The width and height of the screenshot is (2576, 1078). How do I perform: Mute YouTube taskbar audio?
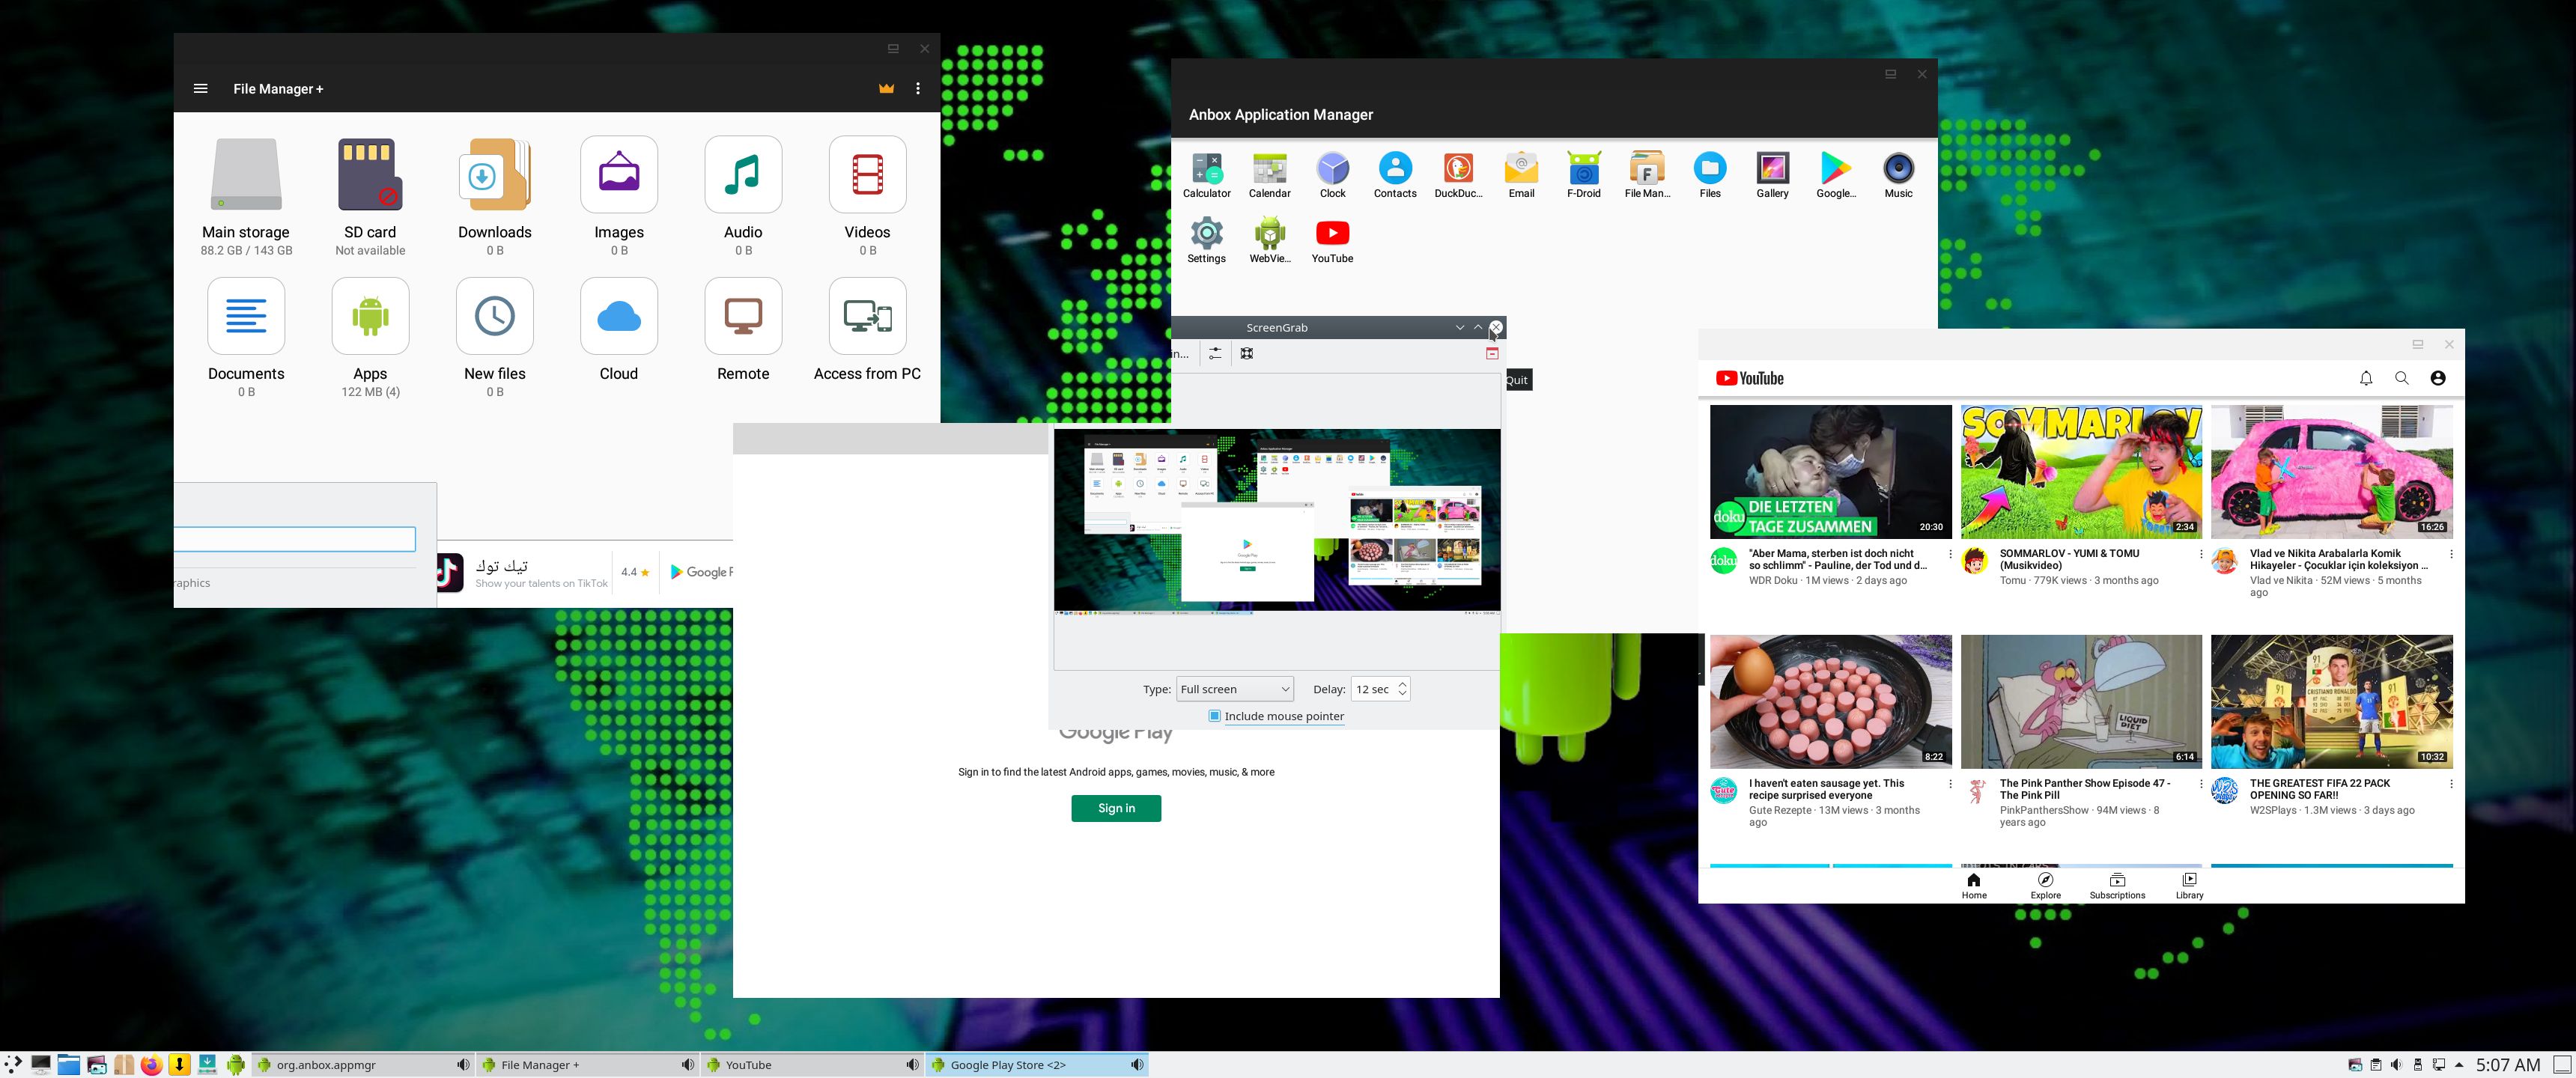912,1065
